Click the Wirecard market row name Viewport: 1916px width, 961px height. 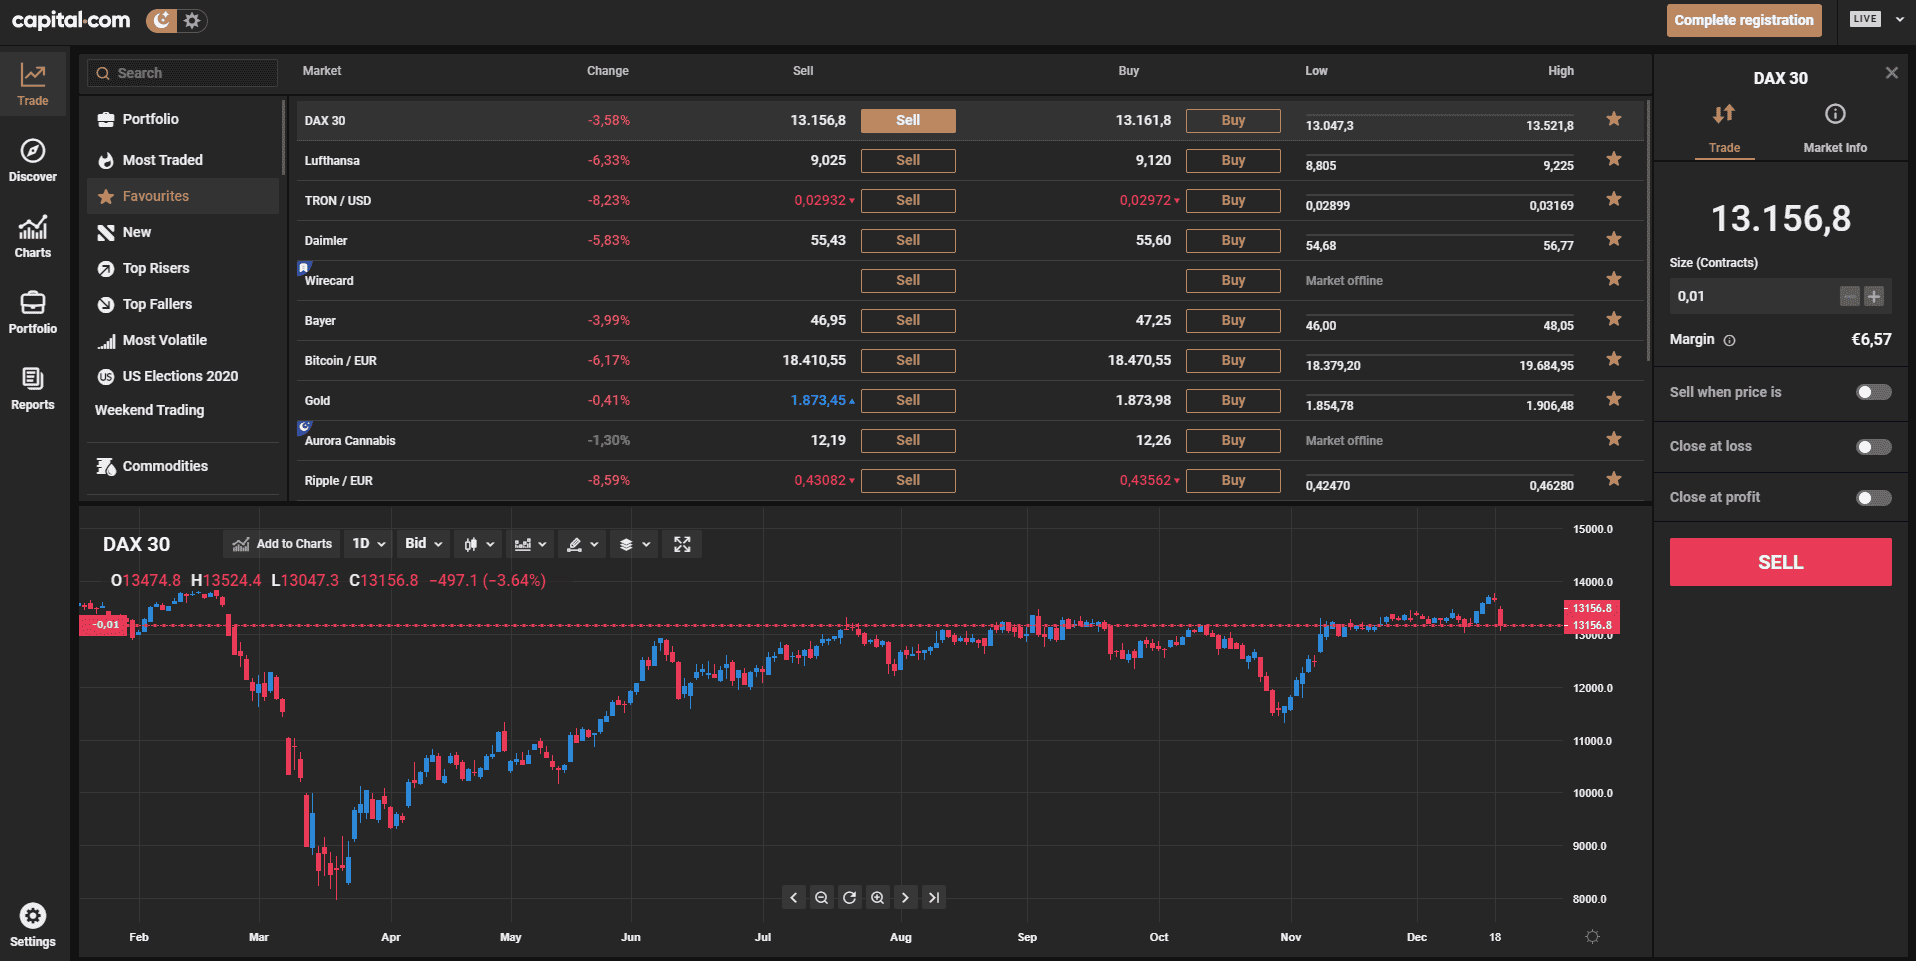329,281
